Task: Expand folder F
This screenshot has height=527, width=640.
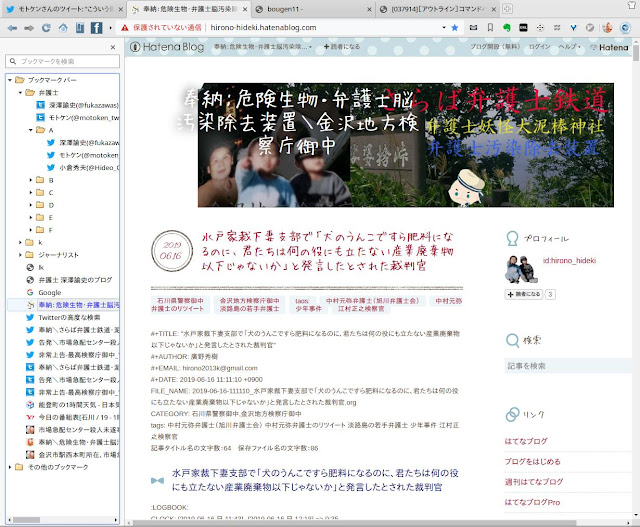Action: (31, 230)
